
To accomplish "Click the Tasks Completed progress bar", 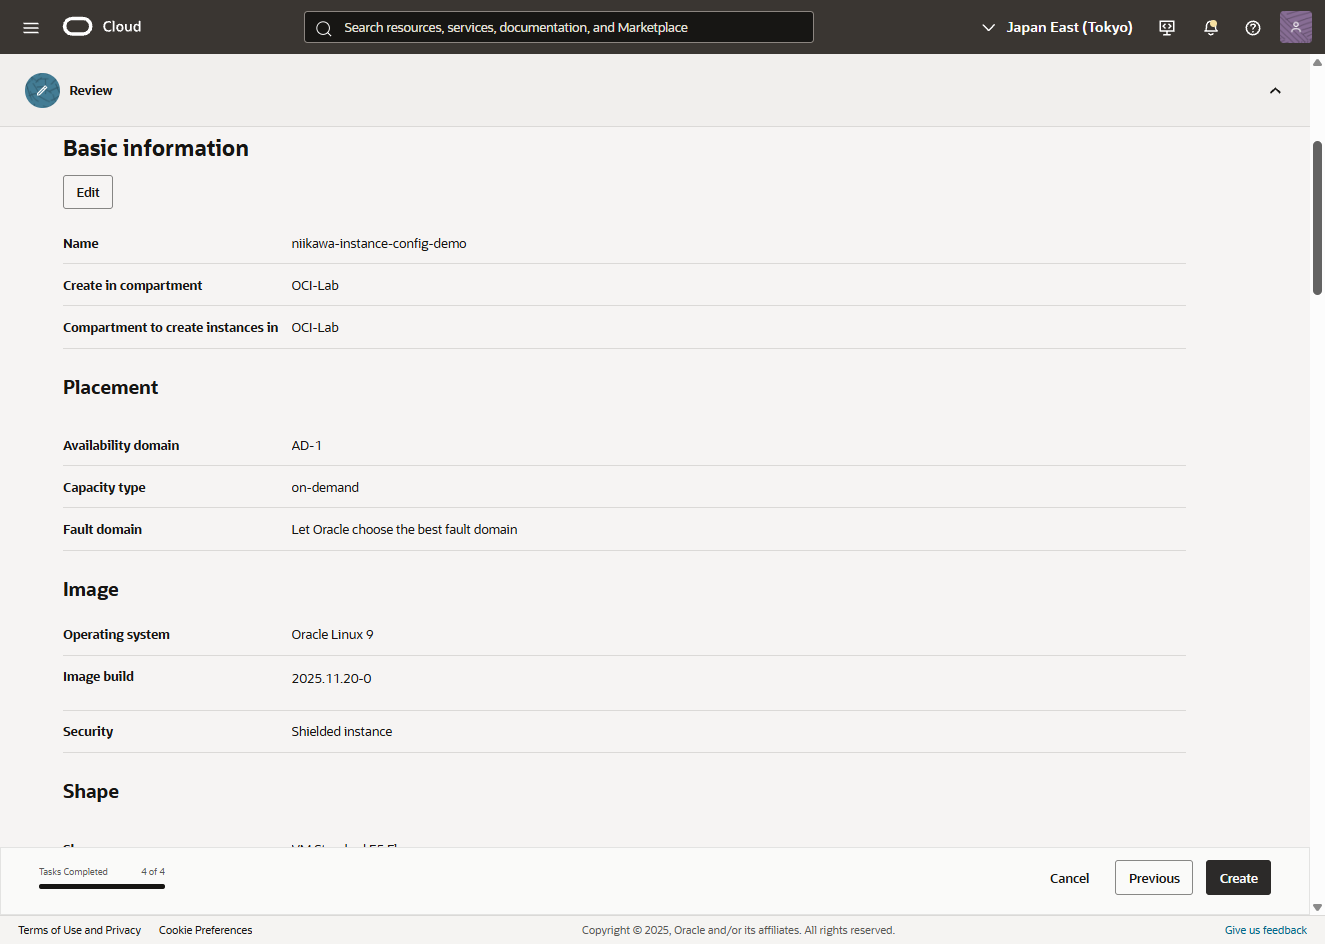I will 102,886.
